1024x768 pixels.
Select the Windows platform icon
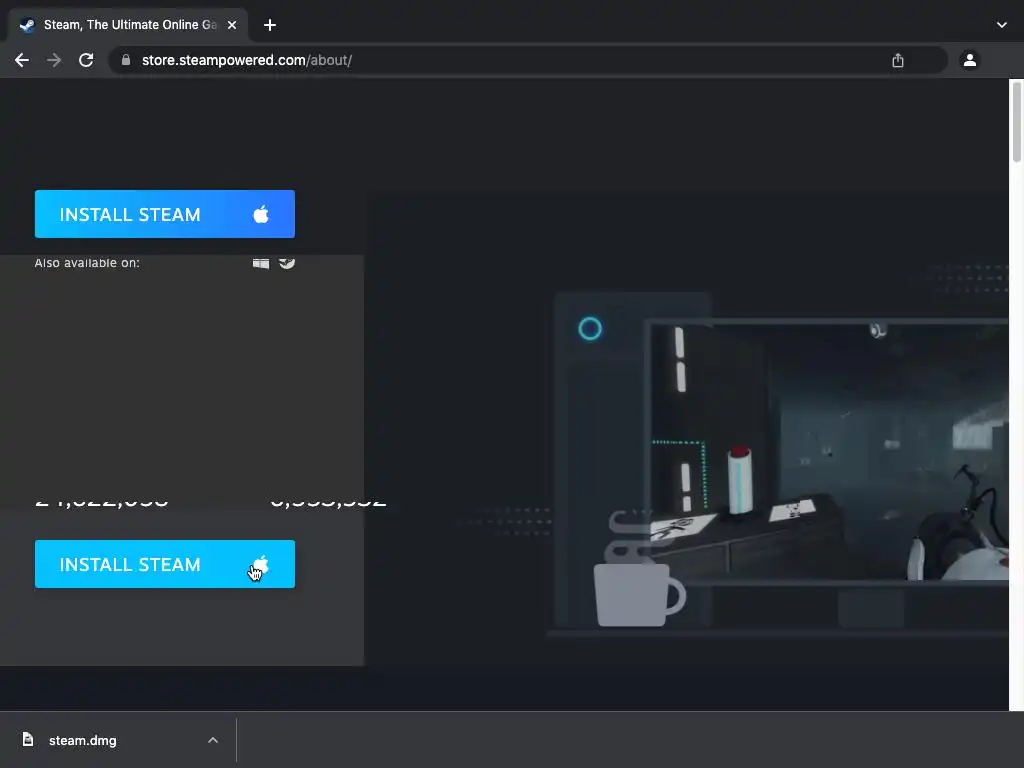click(261, 263)
